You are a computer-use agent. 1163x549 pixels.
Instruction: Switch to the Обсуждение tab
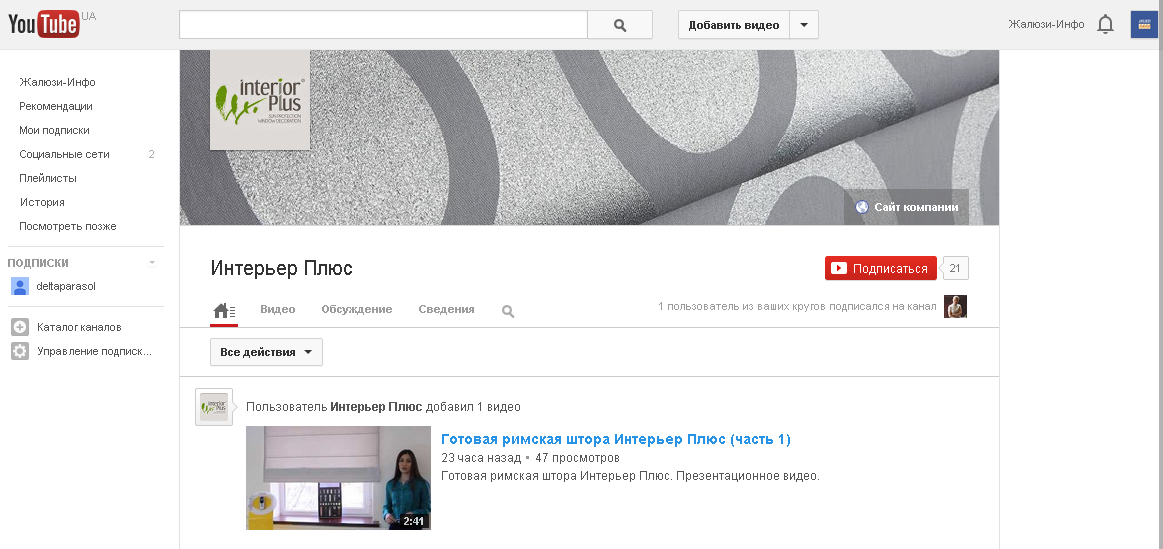tap(356, 310)
